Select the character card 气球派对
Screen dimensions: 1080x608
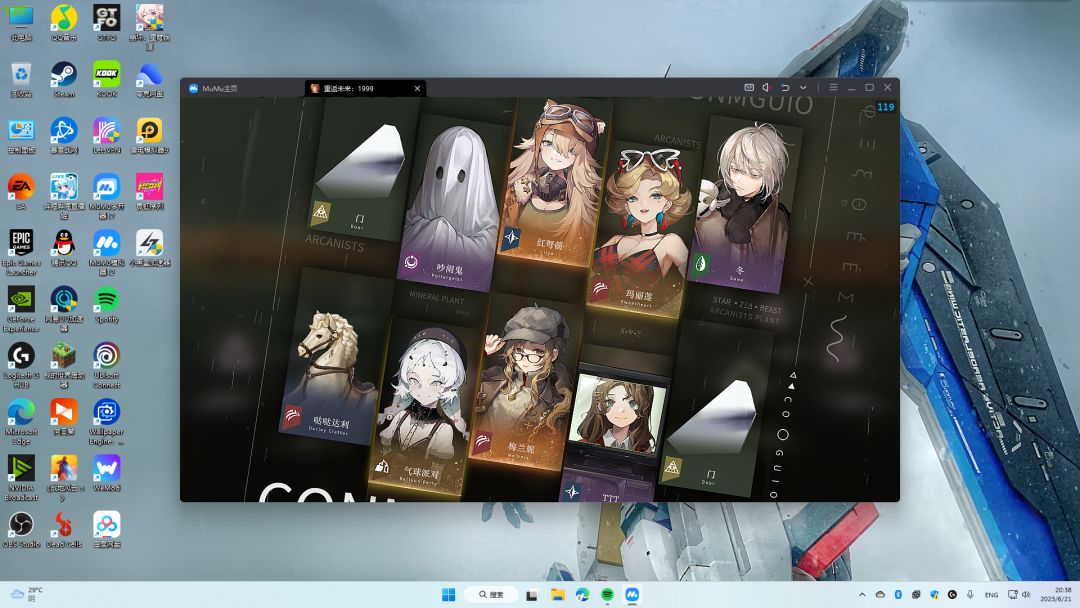(421, 408)
